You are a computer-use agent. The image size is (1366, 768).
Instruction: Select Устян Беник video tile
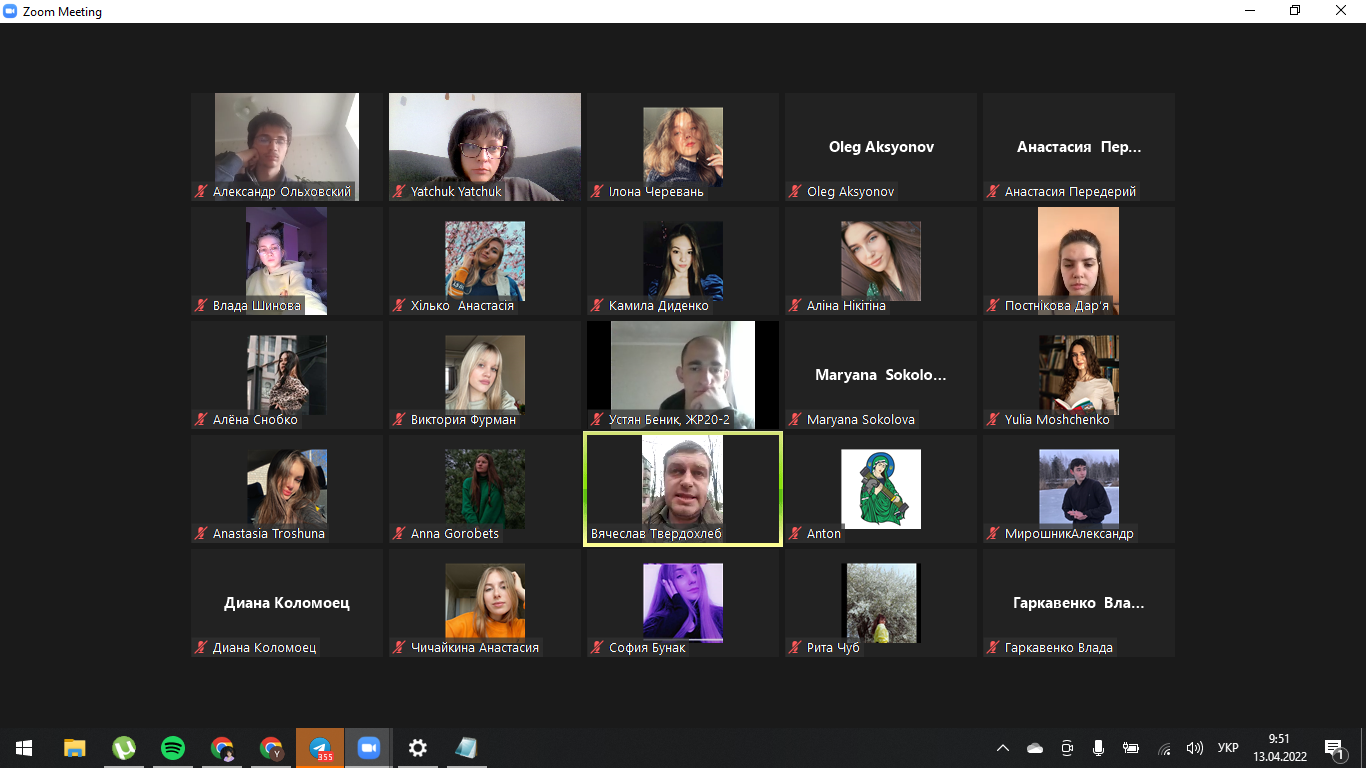pos(683,375)
